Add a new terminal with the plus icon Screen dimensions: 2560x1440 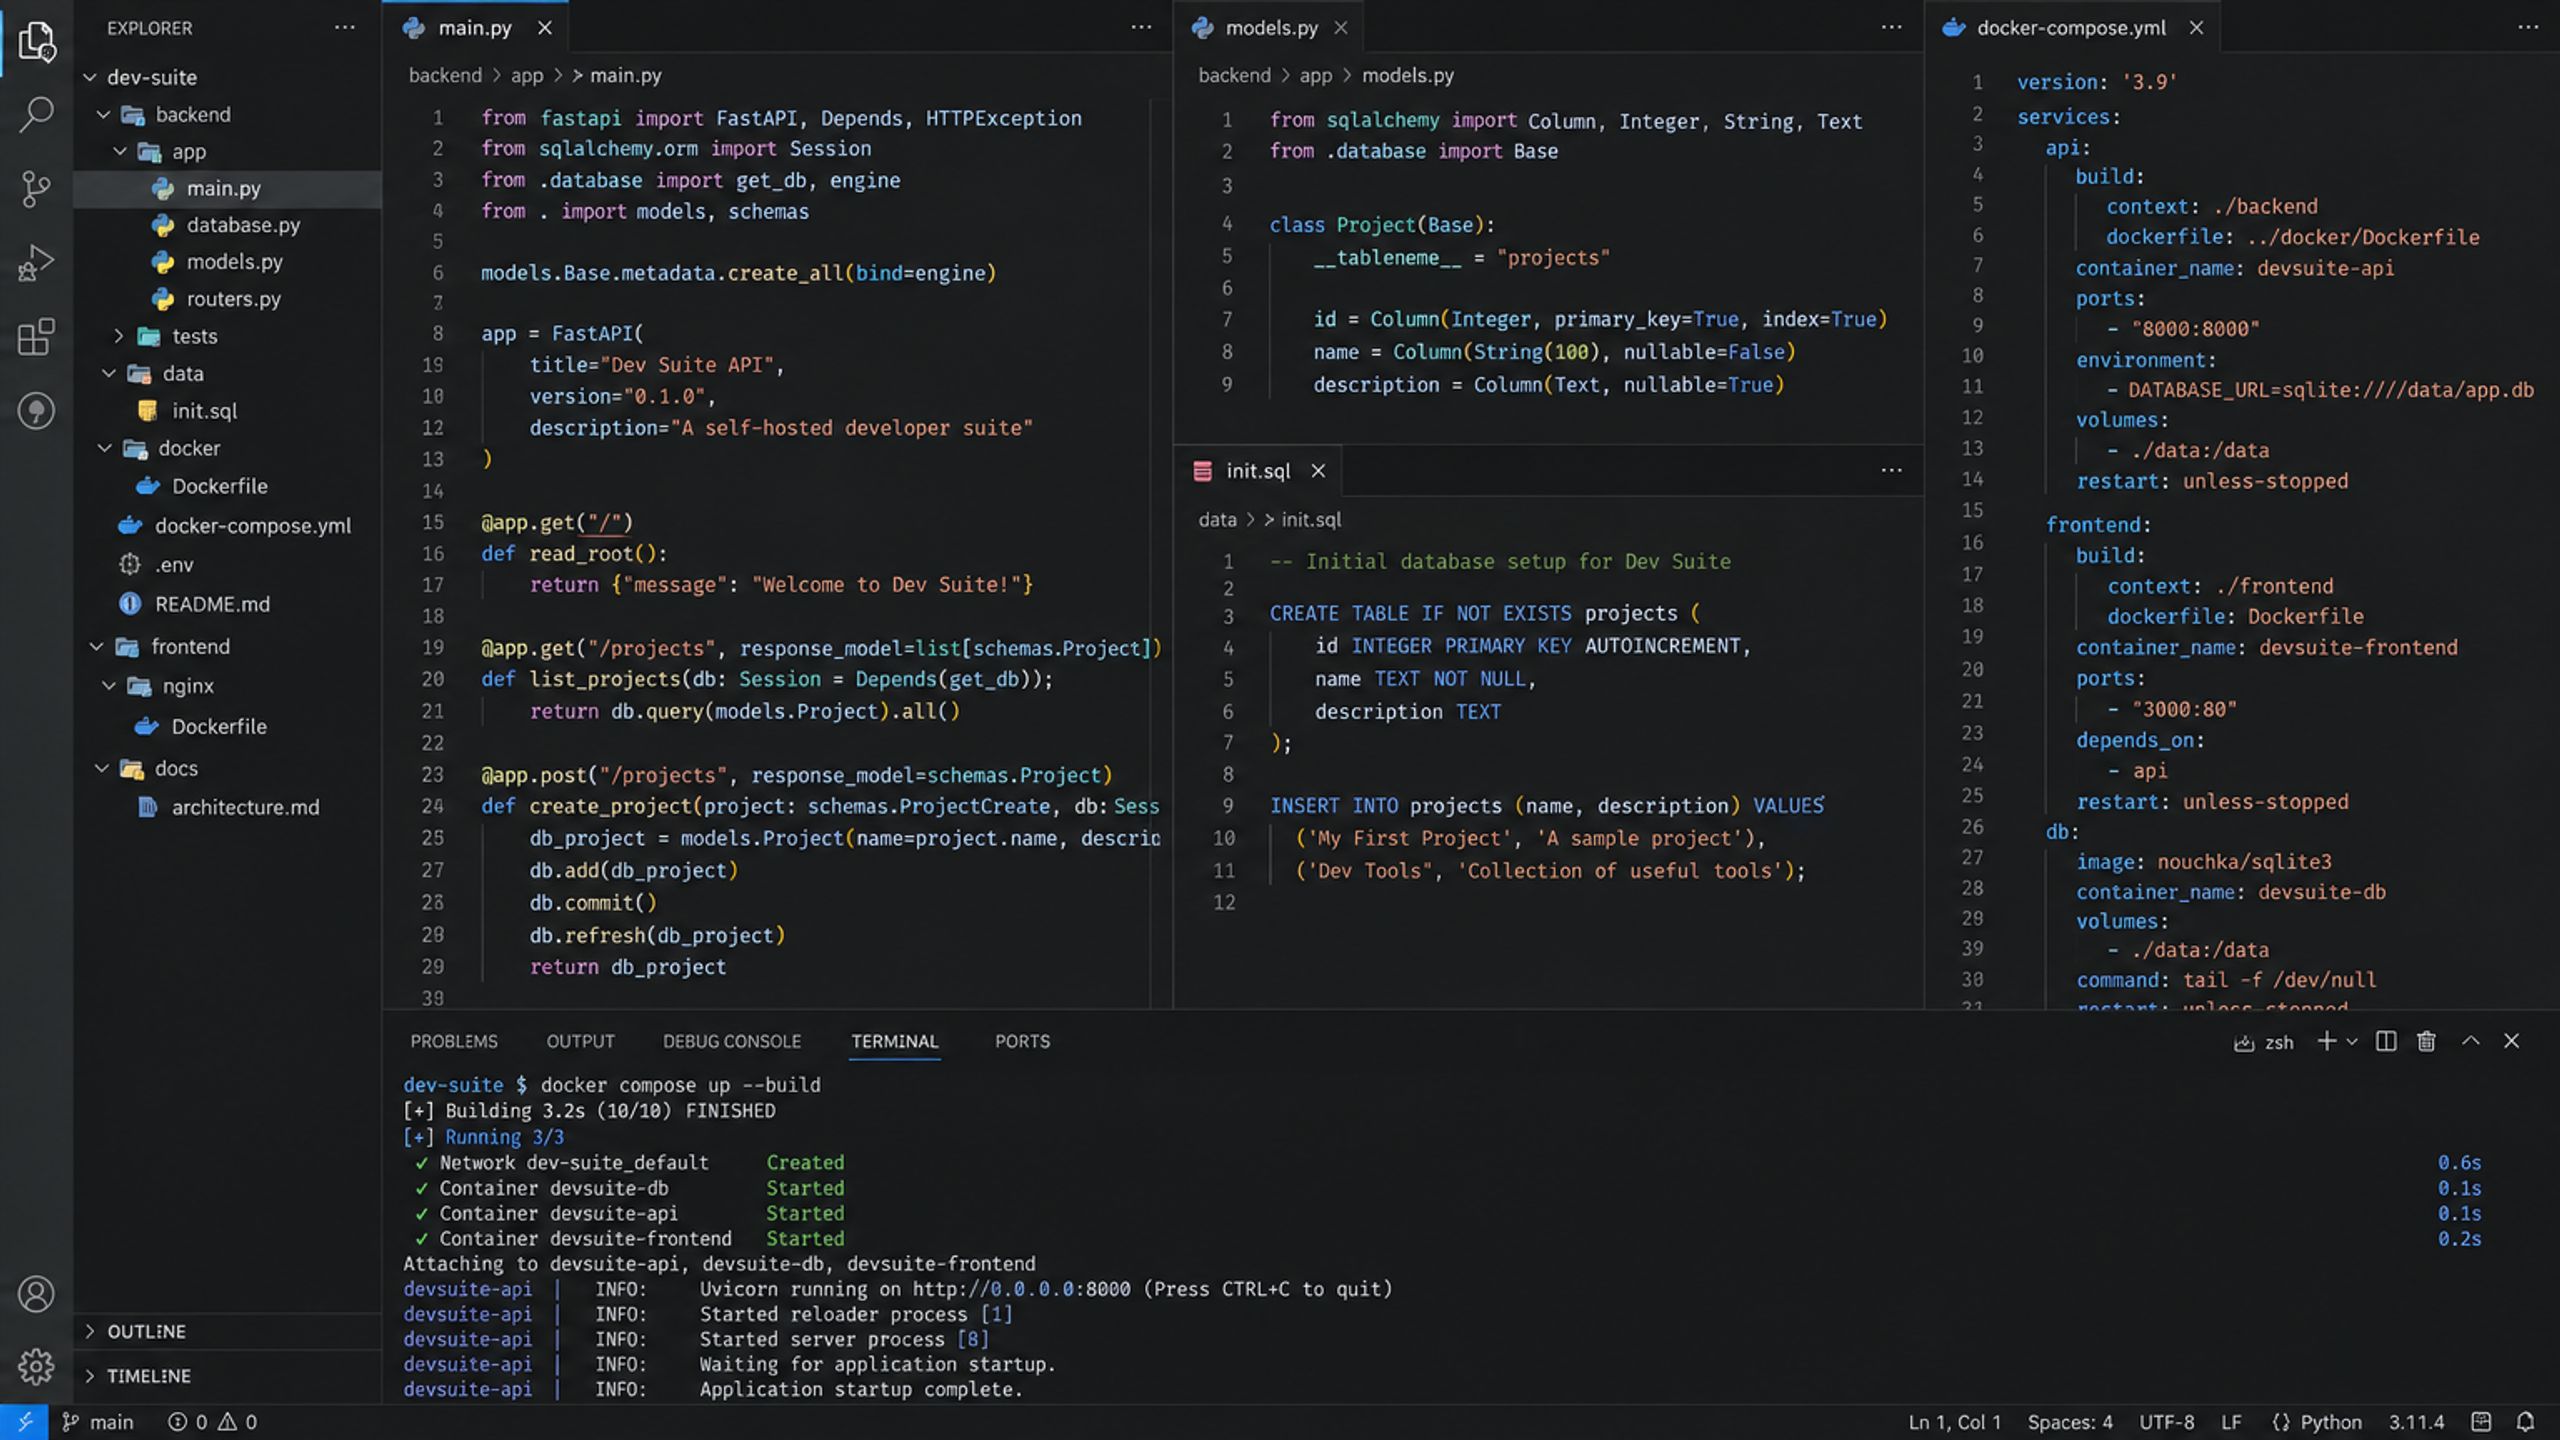tap(2326, 1041)
